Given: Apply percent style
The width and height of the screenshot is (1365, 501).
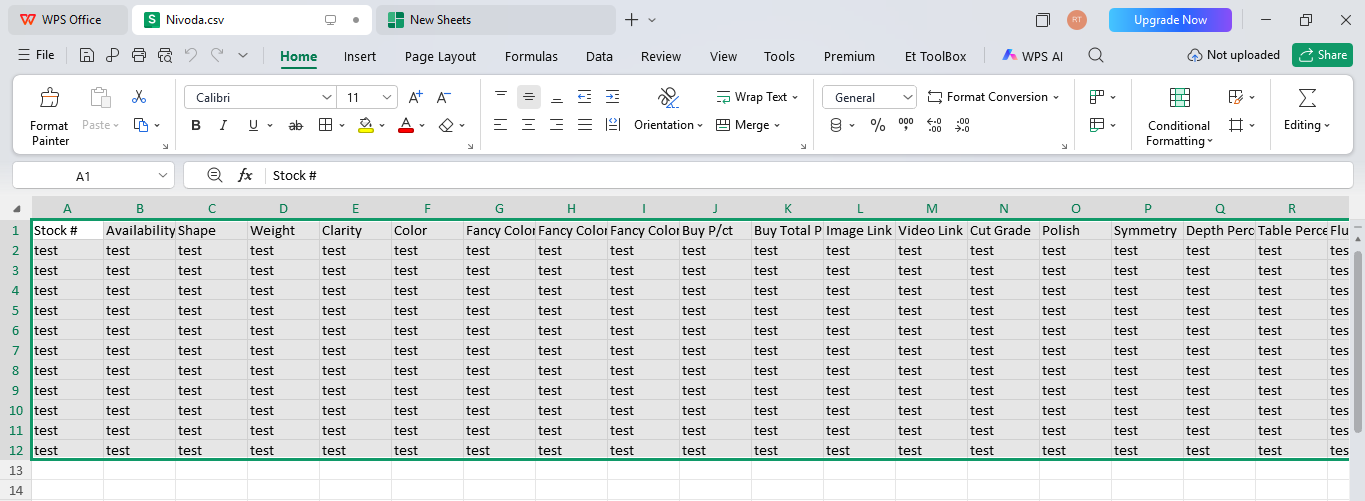Looking at the screenshot, I should click(x=877, y=125).
